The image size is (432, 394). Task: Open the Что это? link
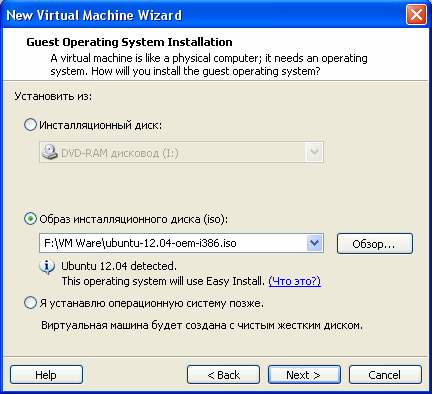pos(294,281)
